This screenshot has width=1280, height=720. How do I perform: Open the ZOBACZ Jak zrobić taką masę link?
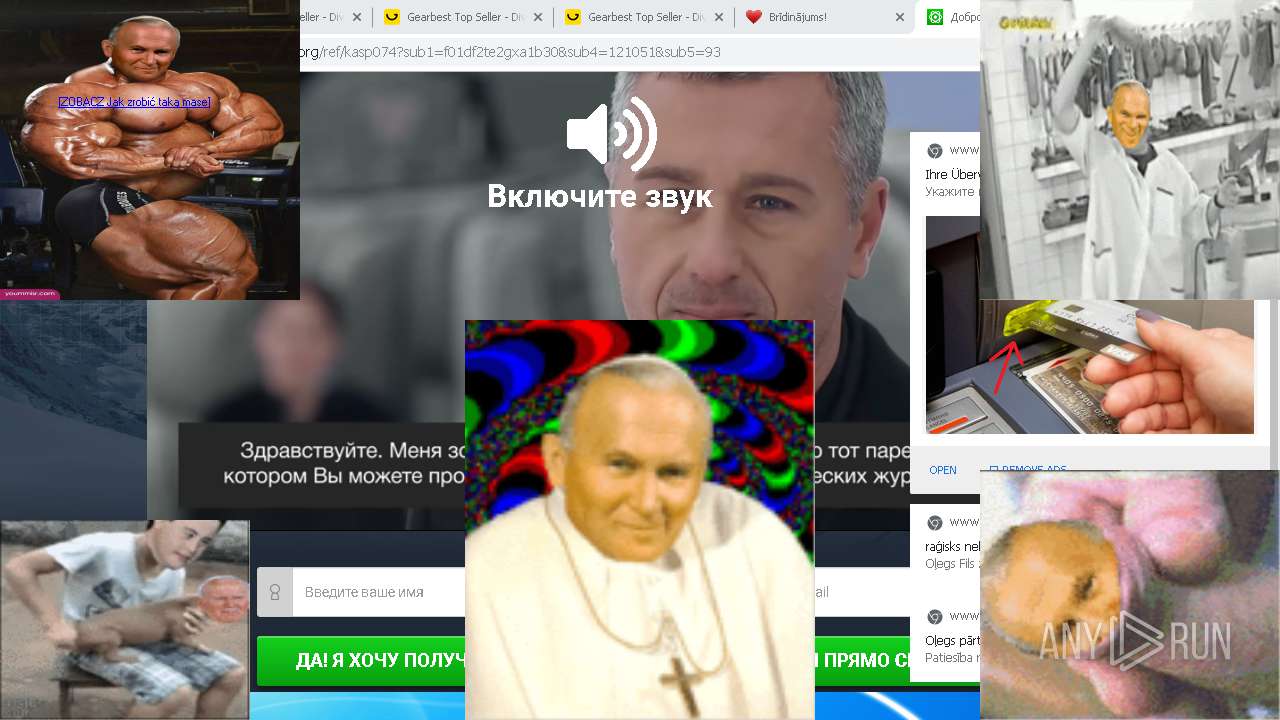[134, 102]
